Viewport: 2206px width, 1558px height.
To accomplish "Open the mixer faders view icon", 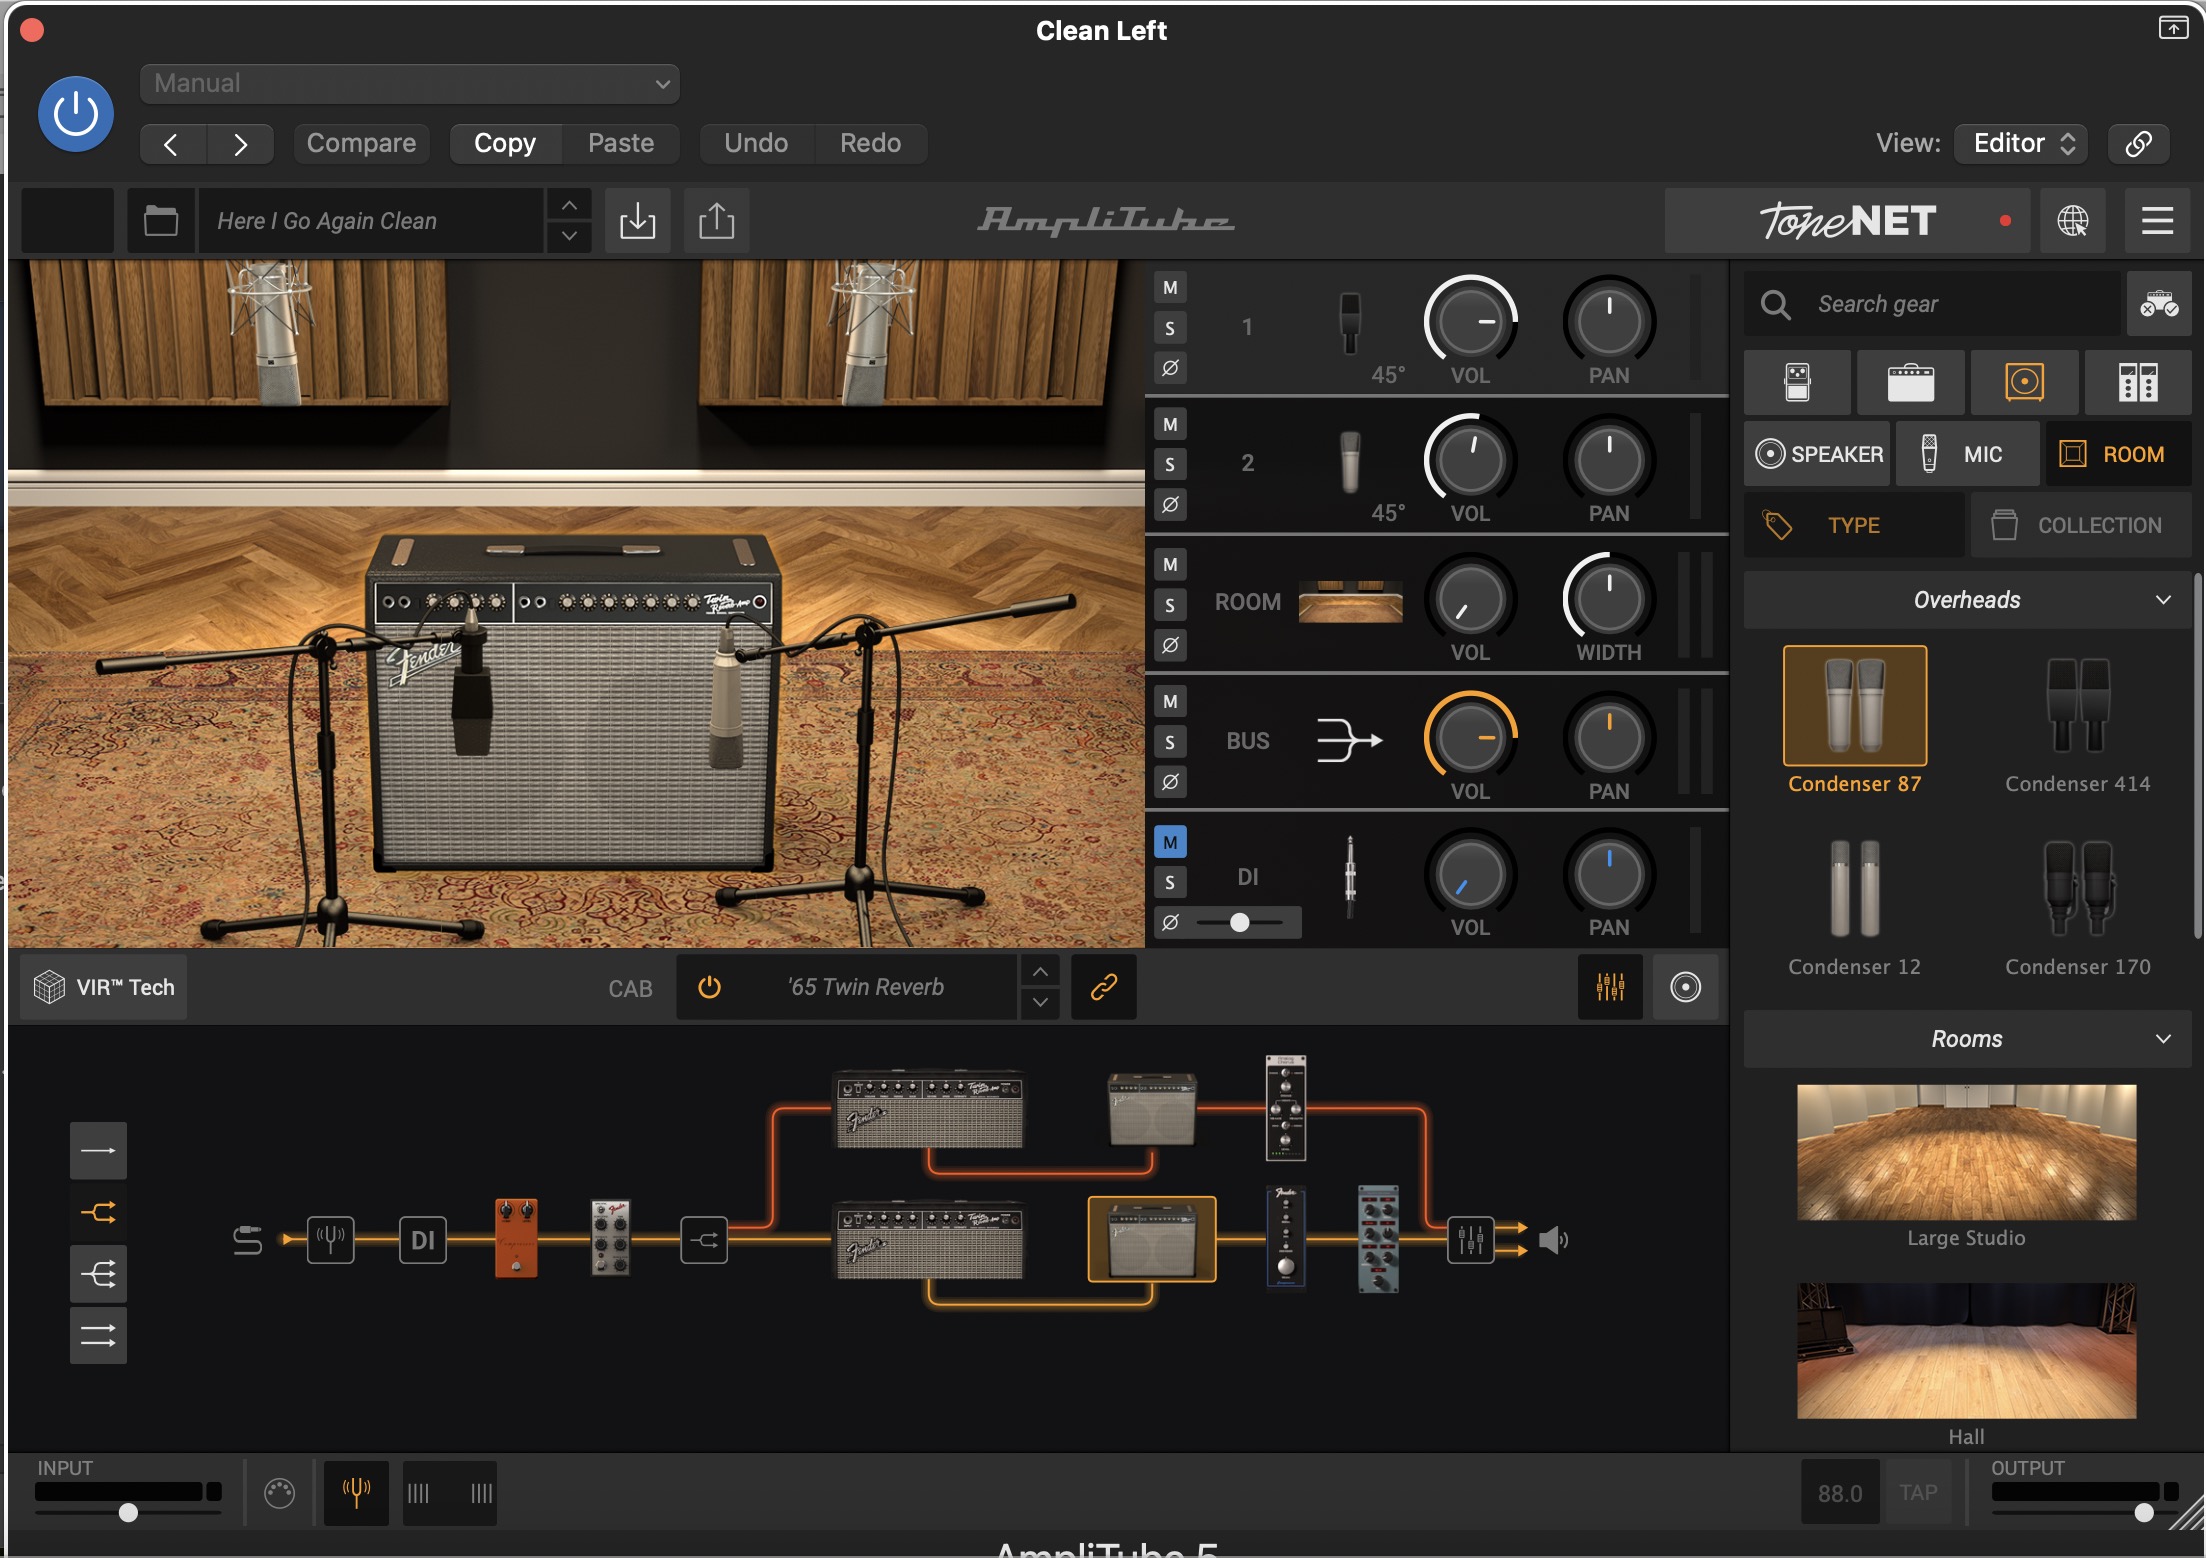I will [1610, 987].
